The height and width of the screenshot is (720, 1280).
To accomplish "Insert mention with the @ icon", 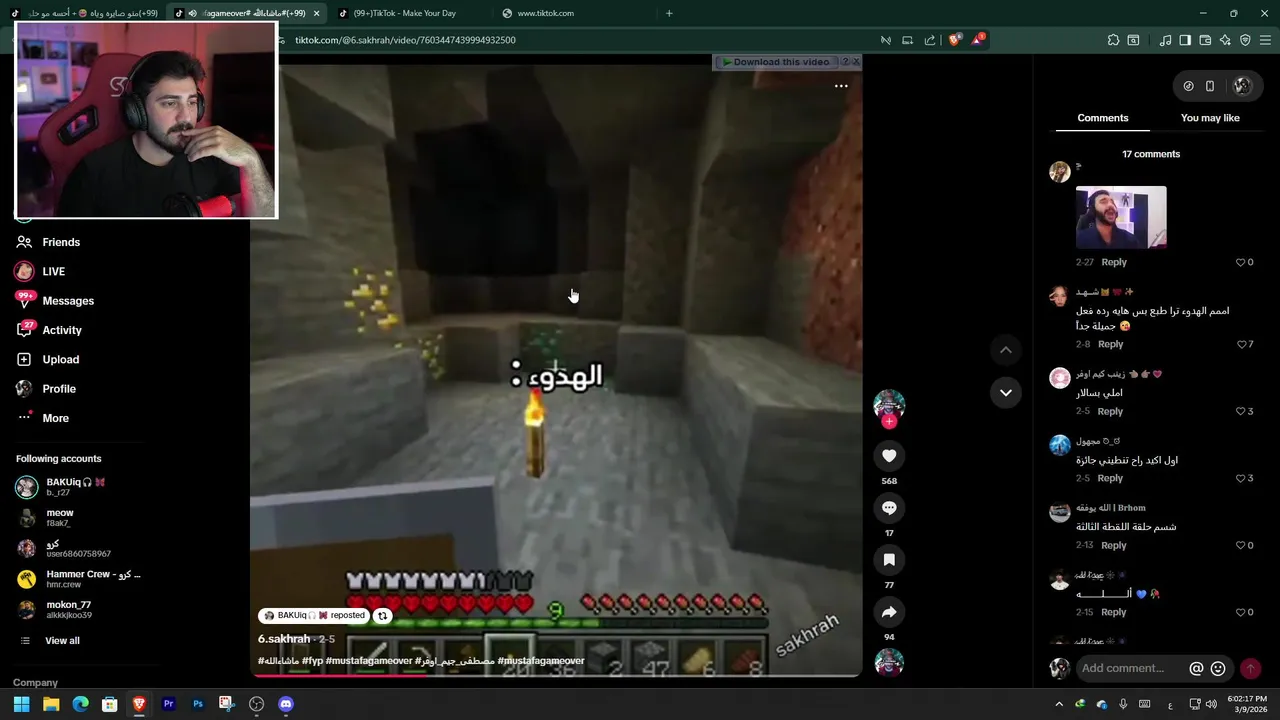I will [1196, 668].
